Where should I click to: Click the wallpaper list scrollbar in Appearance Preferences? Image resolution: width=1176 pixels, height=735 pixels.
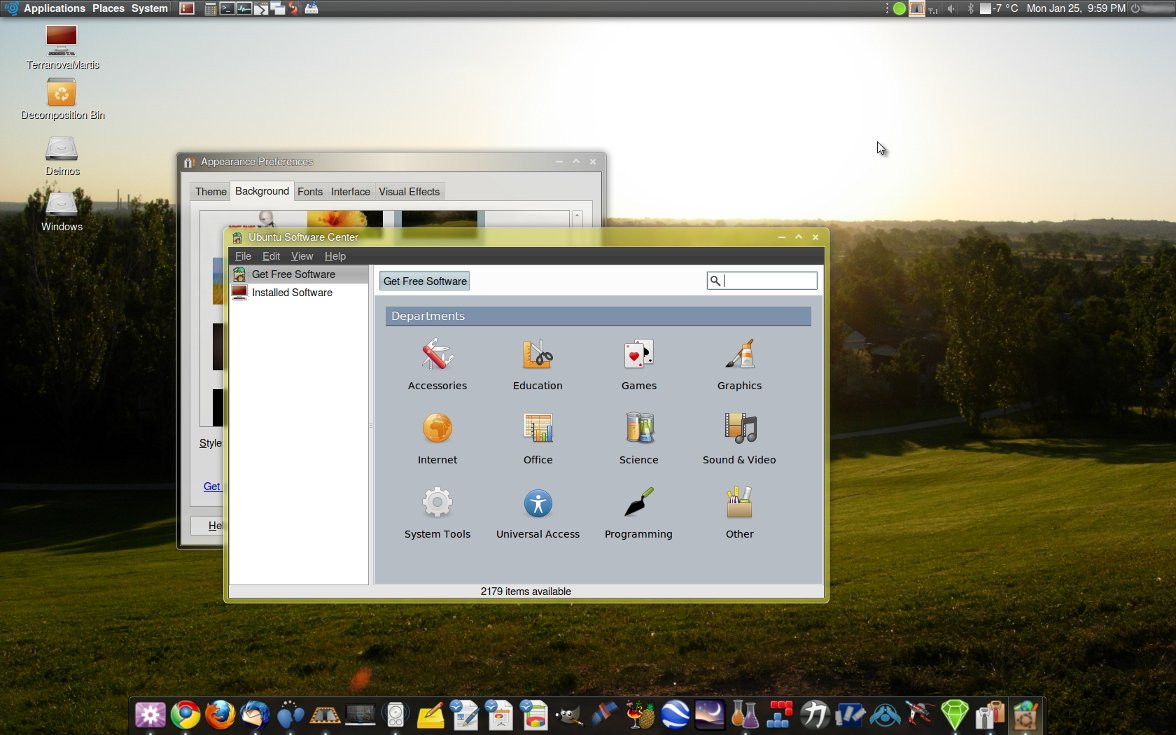tap(577, 219)
